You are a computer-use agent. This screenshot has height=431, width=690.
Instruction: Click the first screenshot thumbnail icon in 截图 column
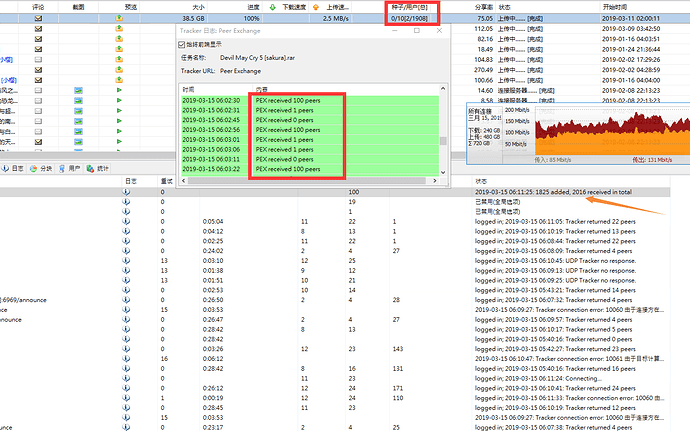click(79, 90)
